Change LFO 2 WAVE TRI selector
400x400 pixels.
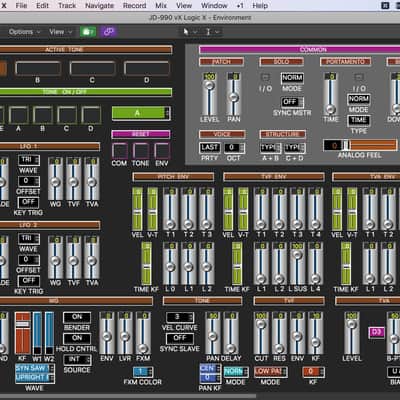pos(29,239)
